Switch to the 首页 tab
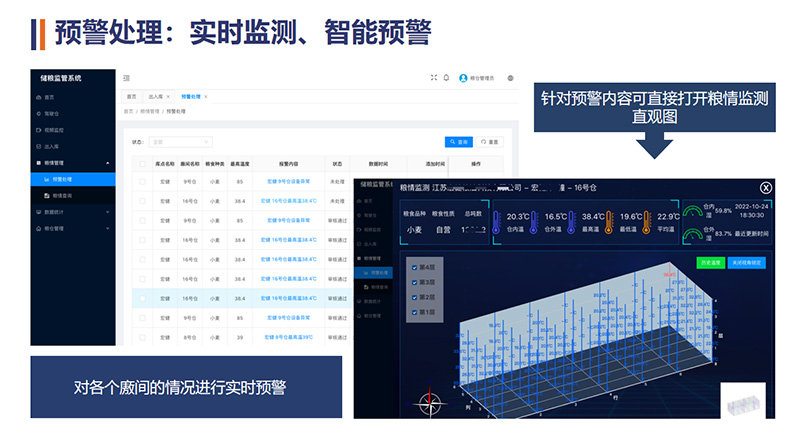Viewport: 800px width, 448px height. [x=132, y=96]
